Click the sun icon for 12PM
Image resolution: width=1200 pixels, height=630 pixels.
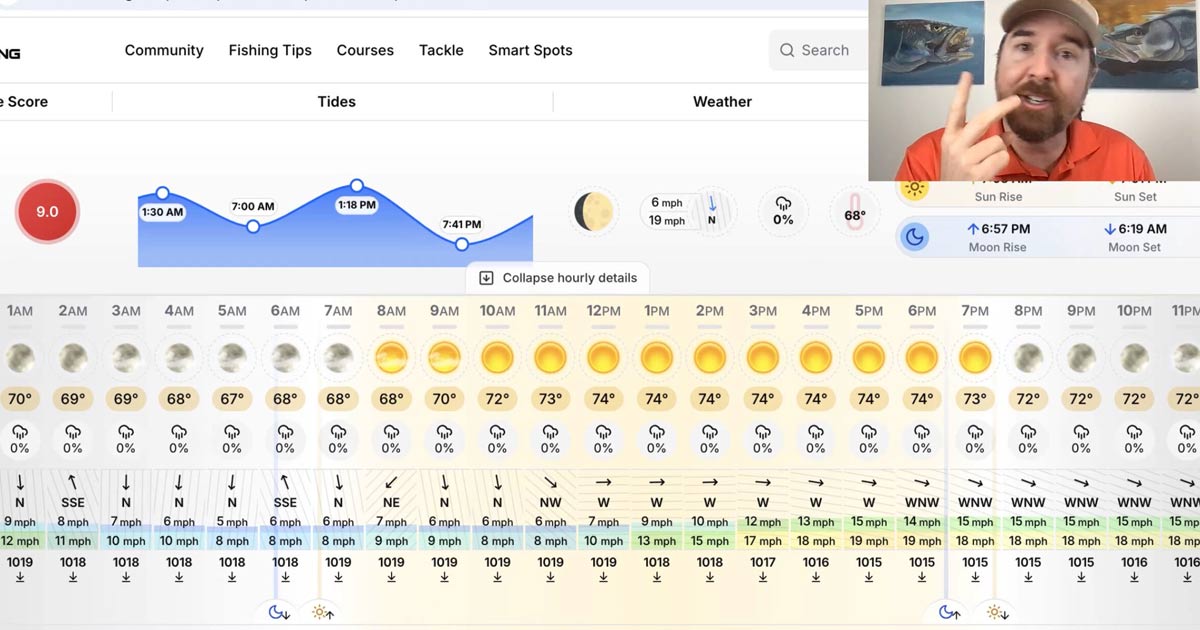click(603, 357)
